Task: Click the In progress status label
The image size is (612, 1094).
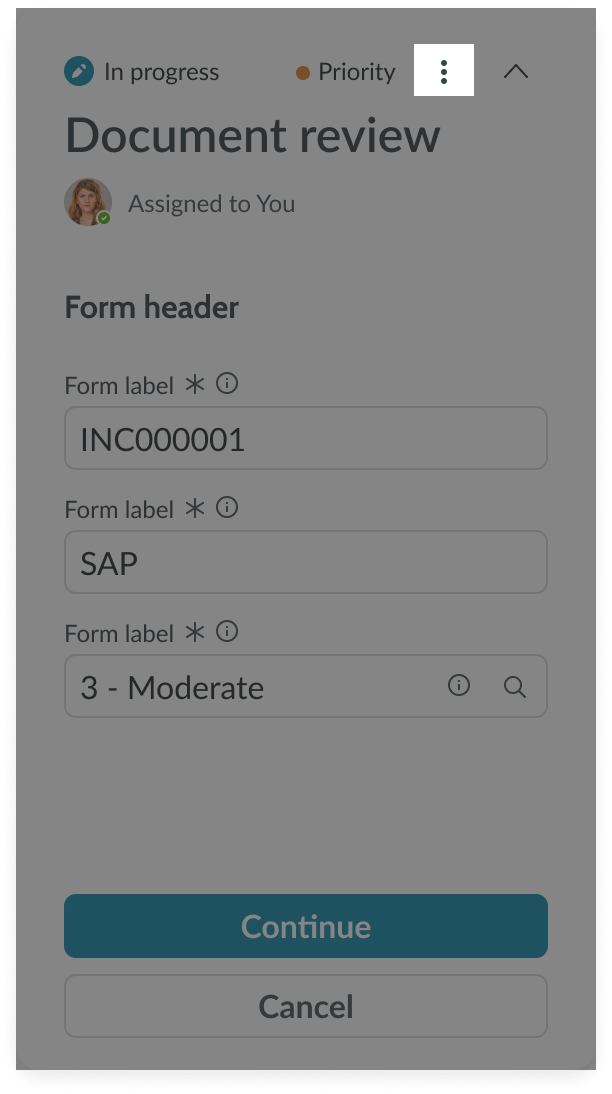Action: point(161,72)
